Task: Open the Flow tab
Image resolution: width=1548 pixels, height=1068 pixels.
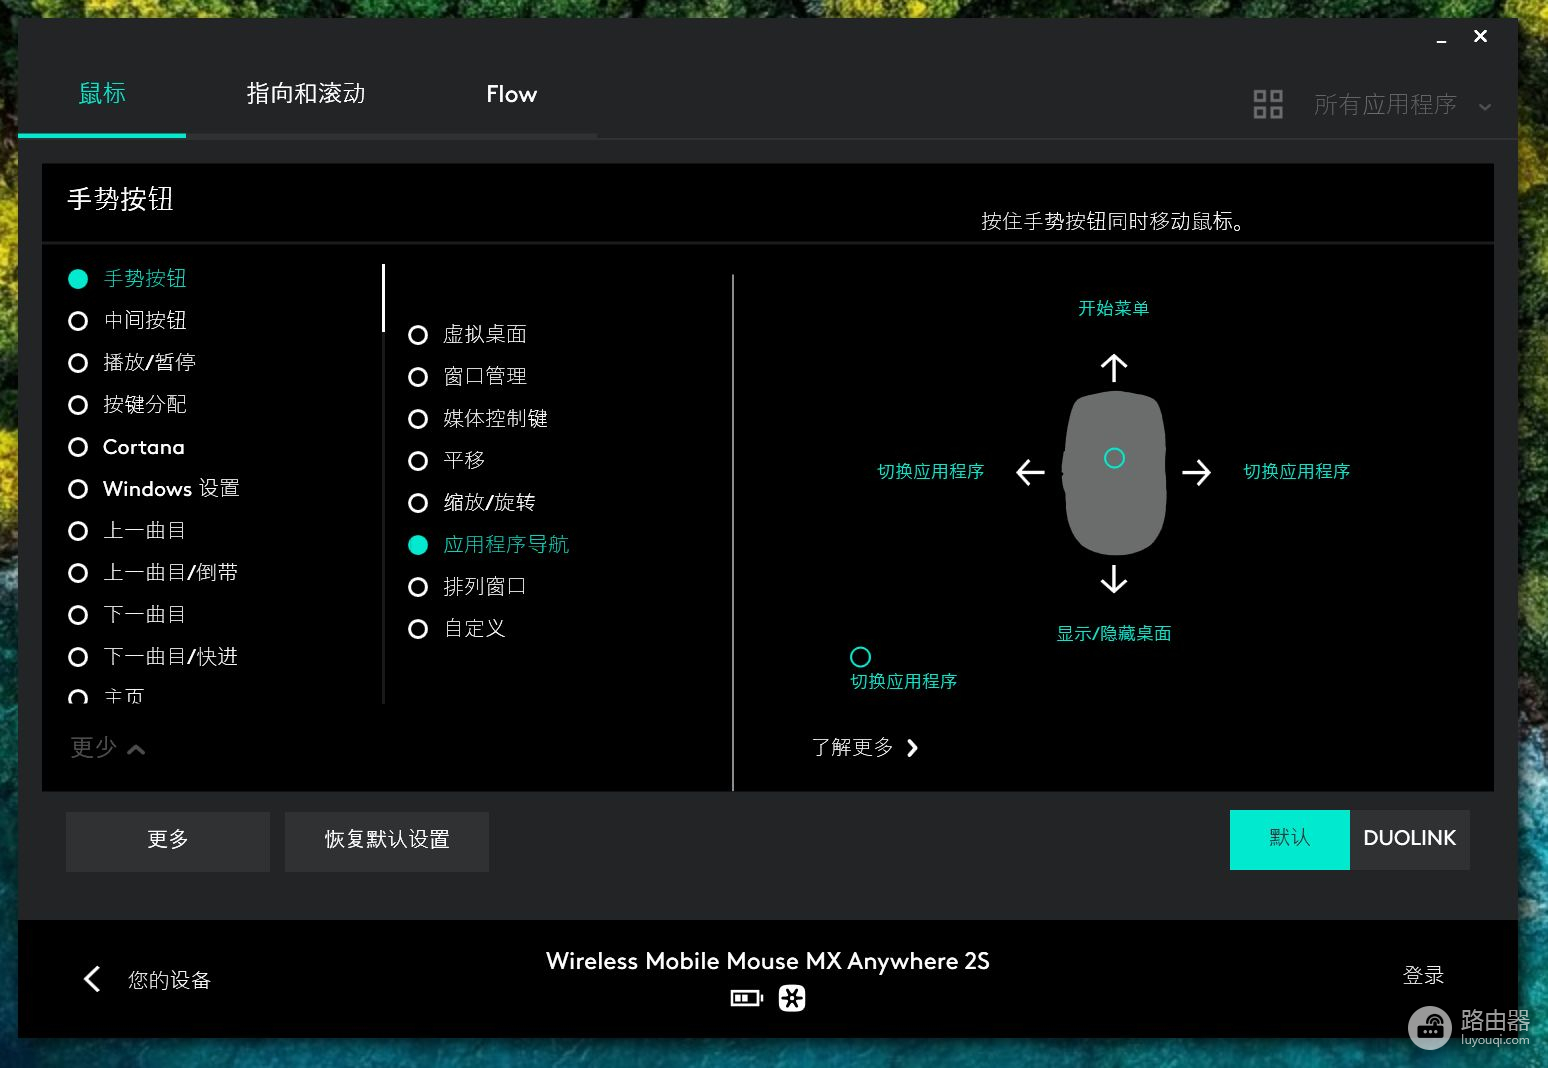Action: click(511, 94)
